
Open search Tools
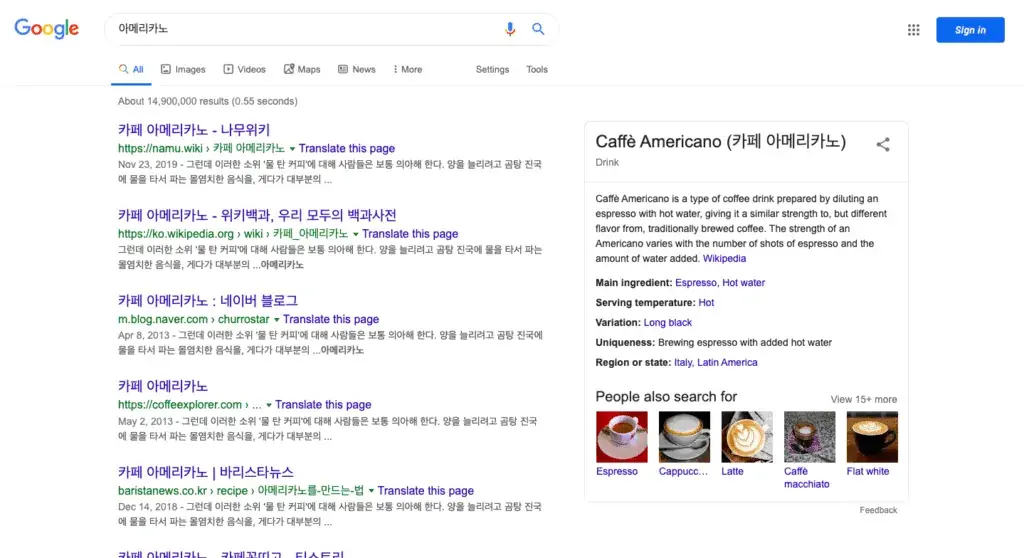pyautogui.click(x=537, y=69)
